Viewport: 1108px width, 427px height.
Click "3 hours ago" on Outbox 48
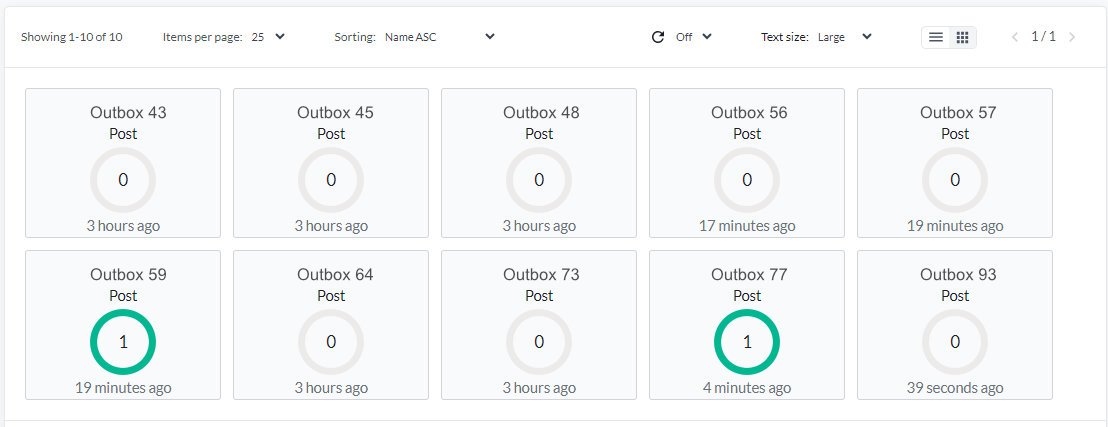[x=538, y=226]
